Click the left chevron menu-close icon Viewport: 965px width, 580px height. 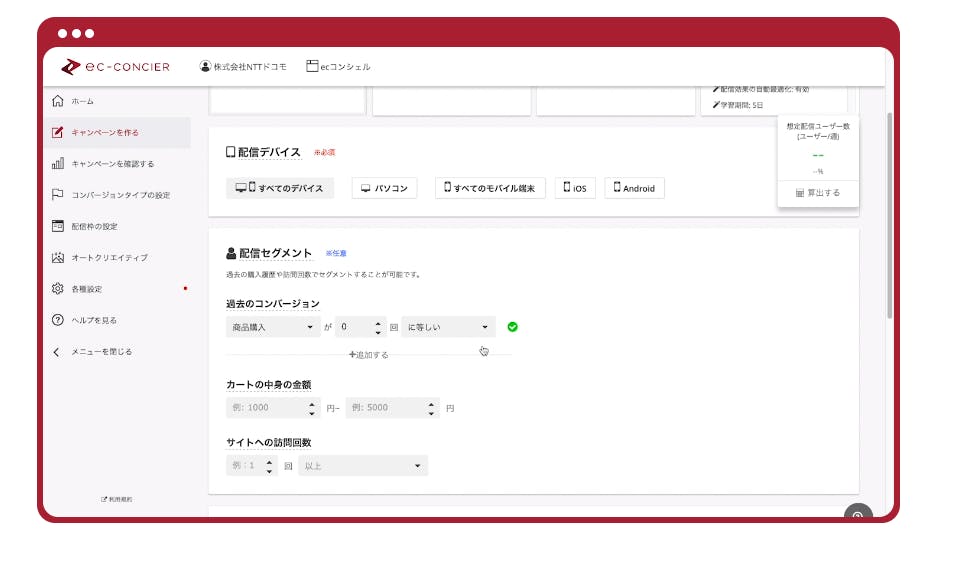click(57, 352)
